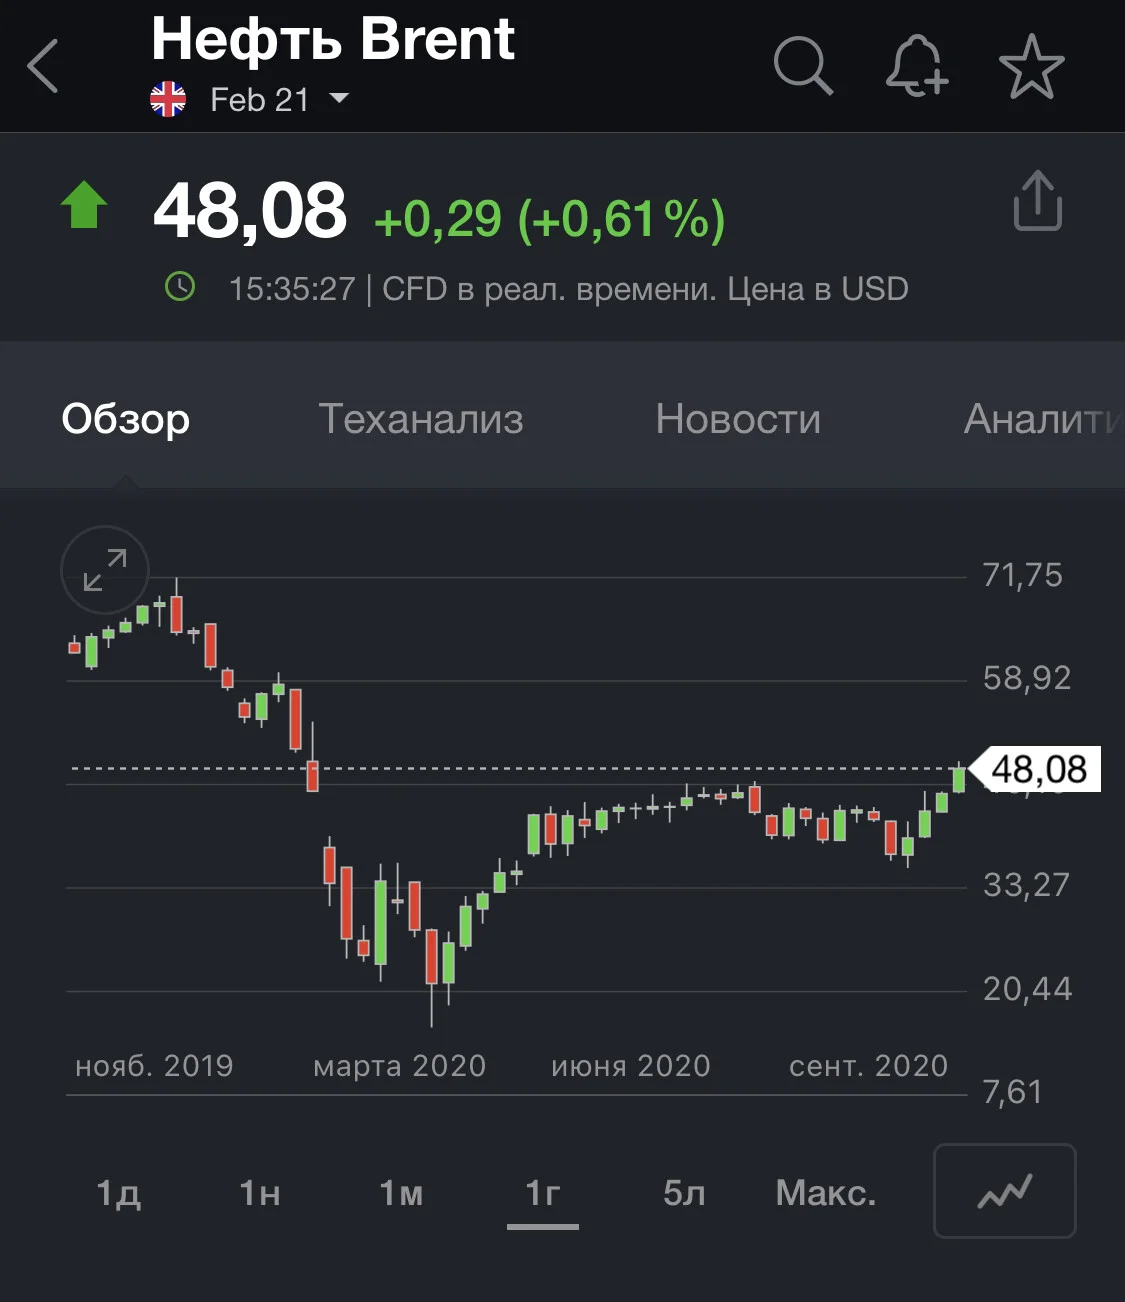Screen dimensions: 1125x1302
Task: Add Brent to favorites star
Action: point(1031,67)
